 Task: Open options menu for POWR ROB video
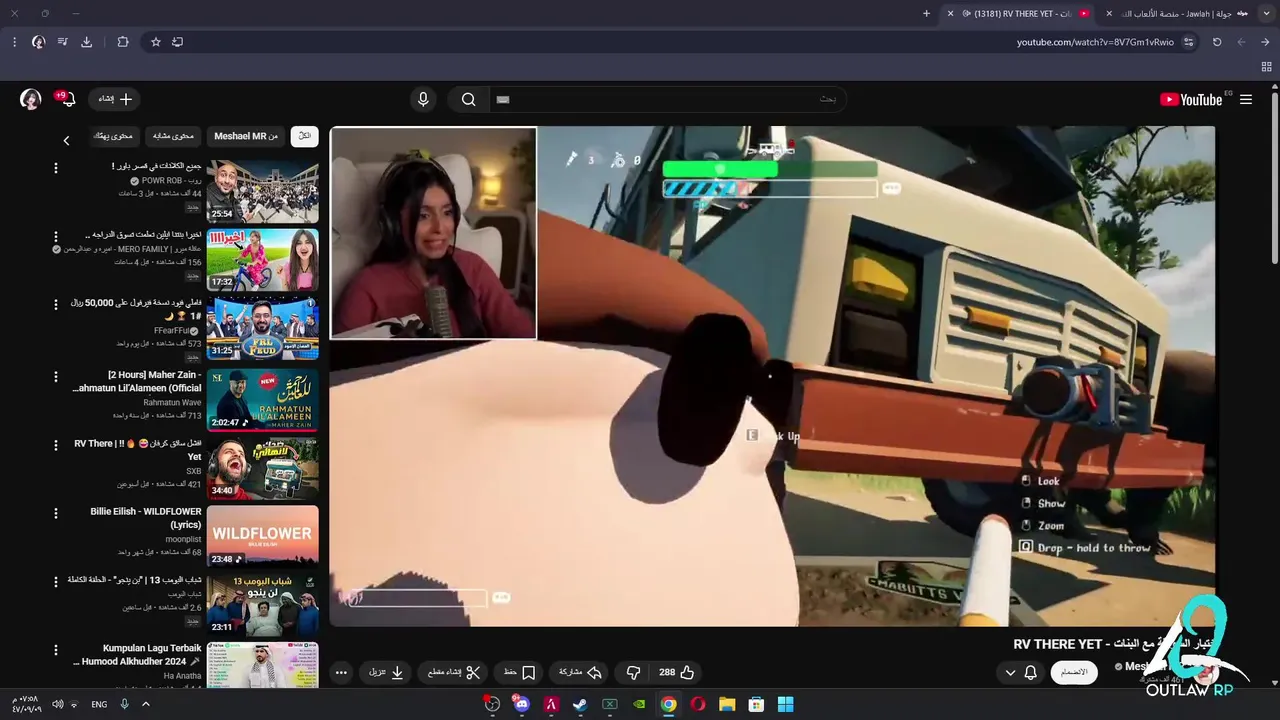pos(56,168)
